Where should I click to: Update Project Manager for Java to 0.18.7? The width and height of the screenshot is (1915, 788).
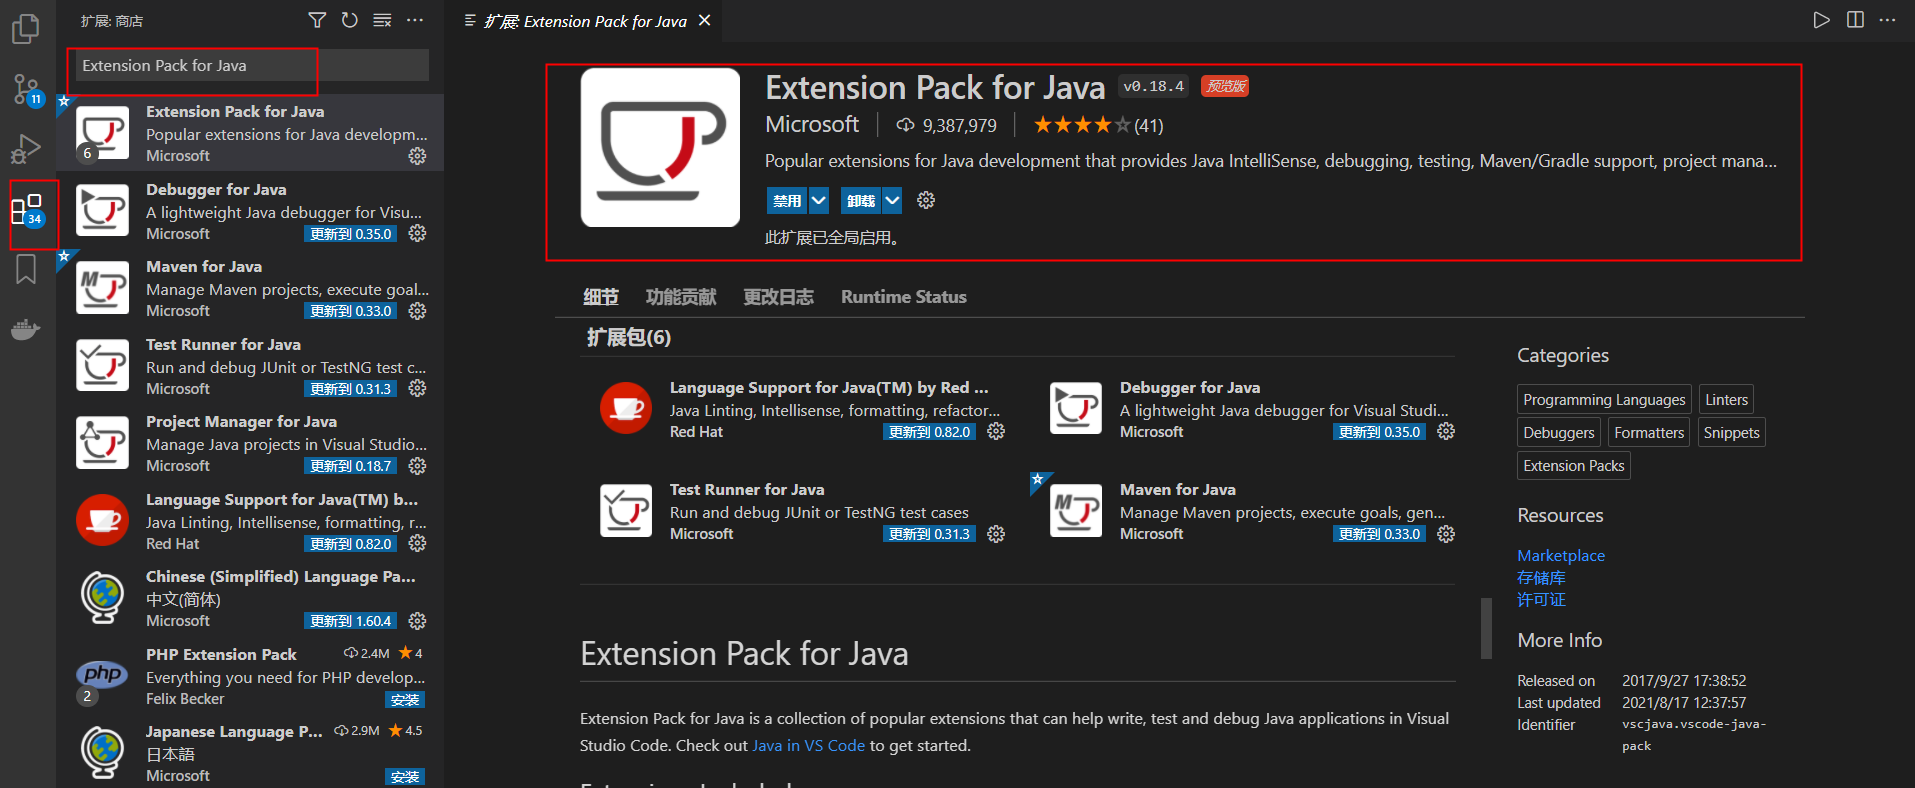tap(350, 466)
